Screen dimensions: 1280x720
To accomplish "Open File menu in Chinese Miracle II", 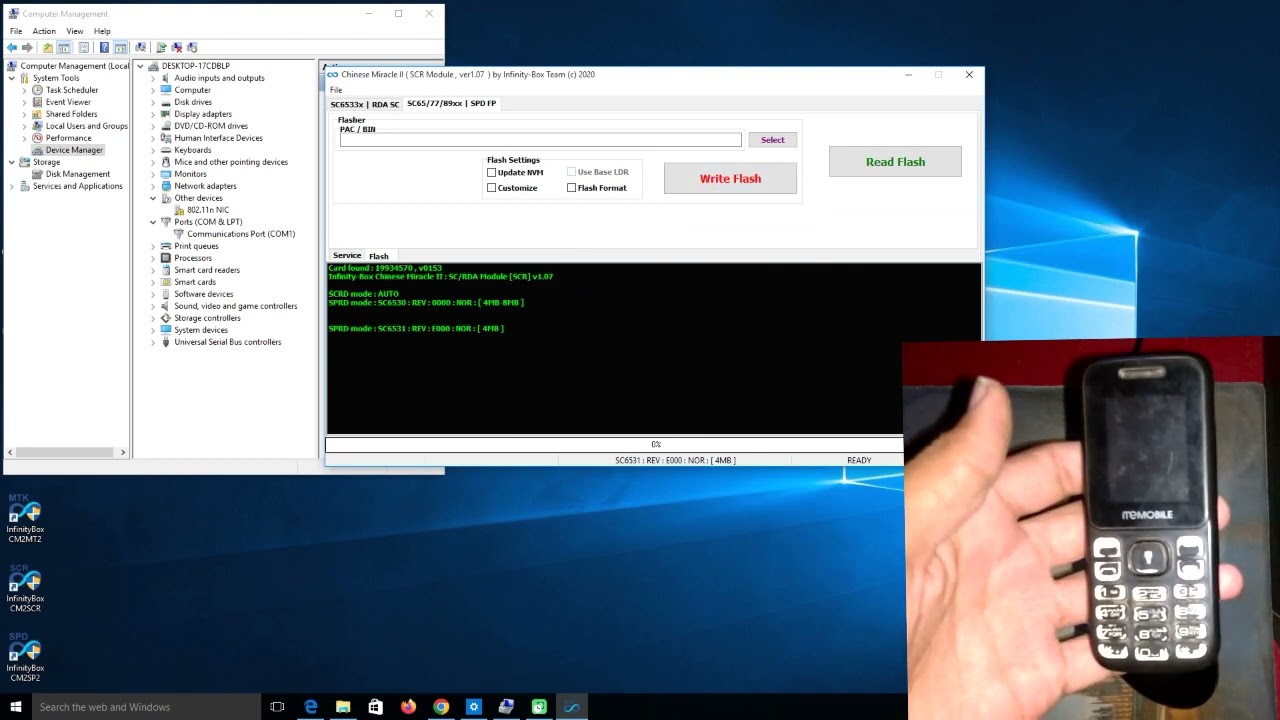I will pyautogui.click(x=336, y=90).
